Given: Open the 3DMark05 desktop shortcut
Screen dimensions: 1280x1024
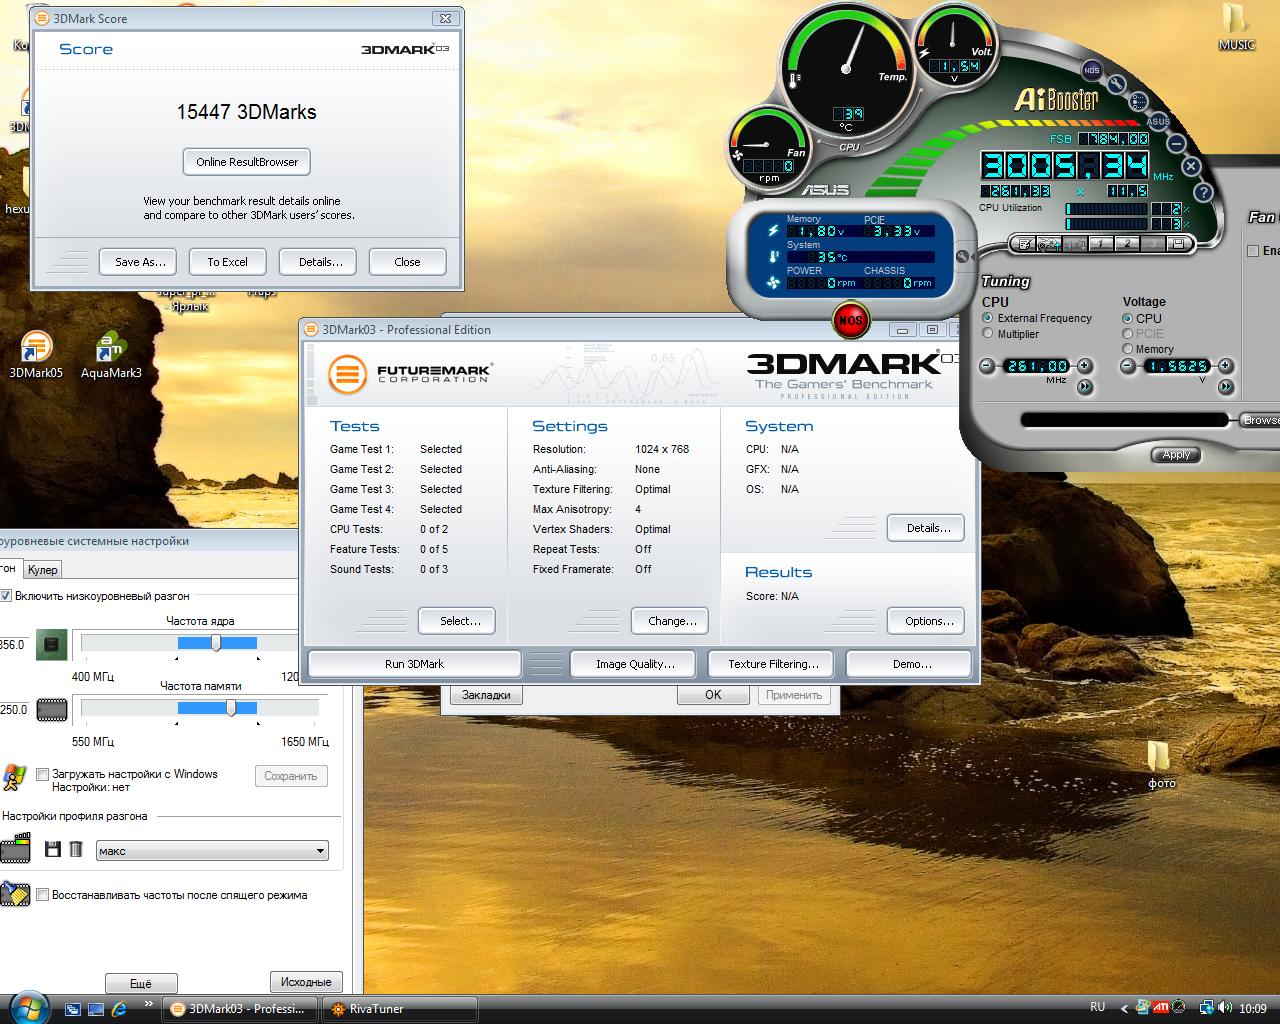Looking at the screenshot, I should [x=36, y=355].
